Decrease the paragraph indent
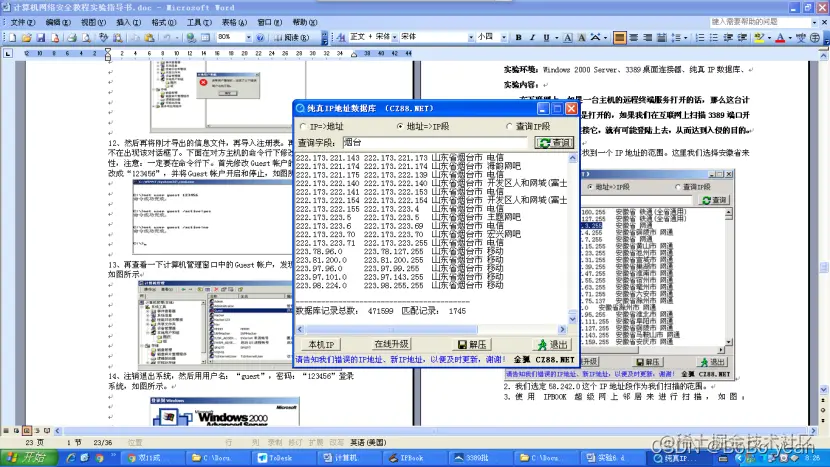Image resolution: width=830 pixels, height=467 pixels. pyautogui.click(x=728, y=38)
